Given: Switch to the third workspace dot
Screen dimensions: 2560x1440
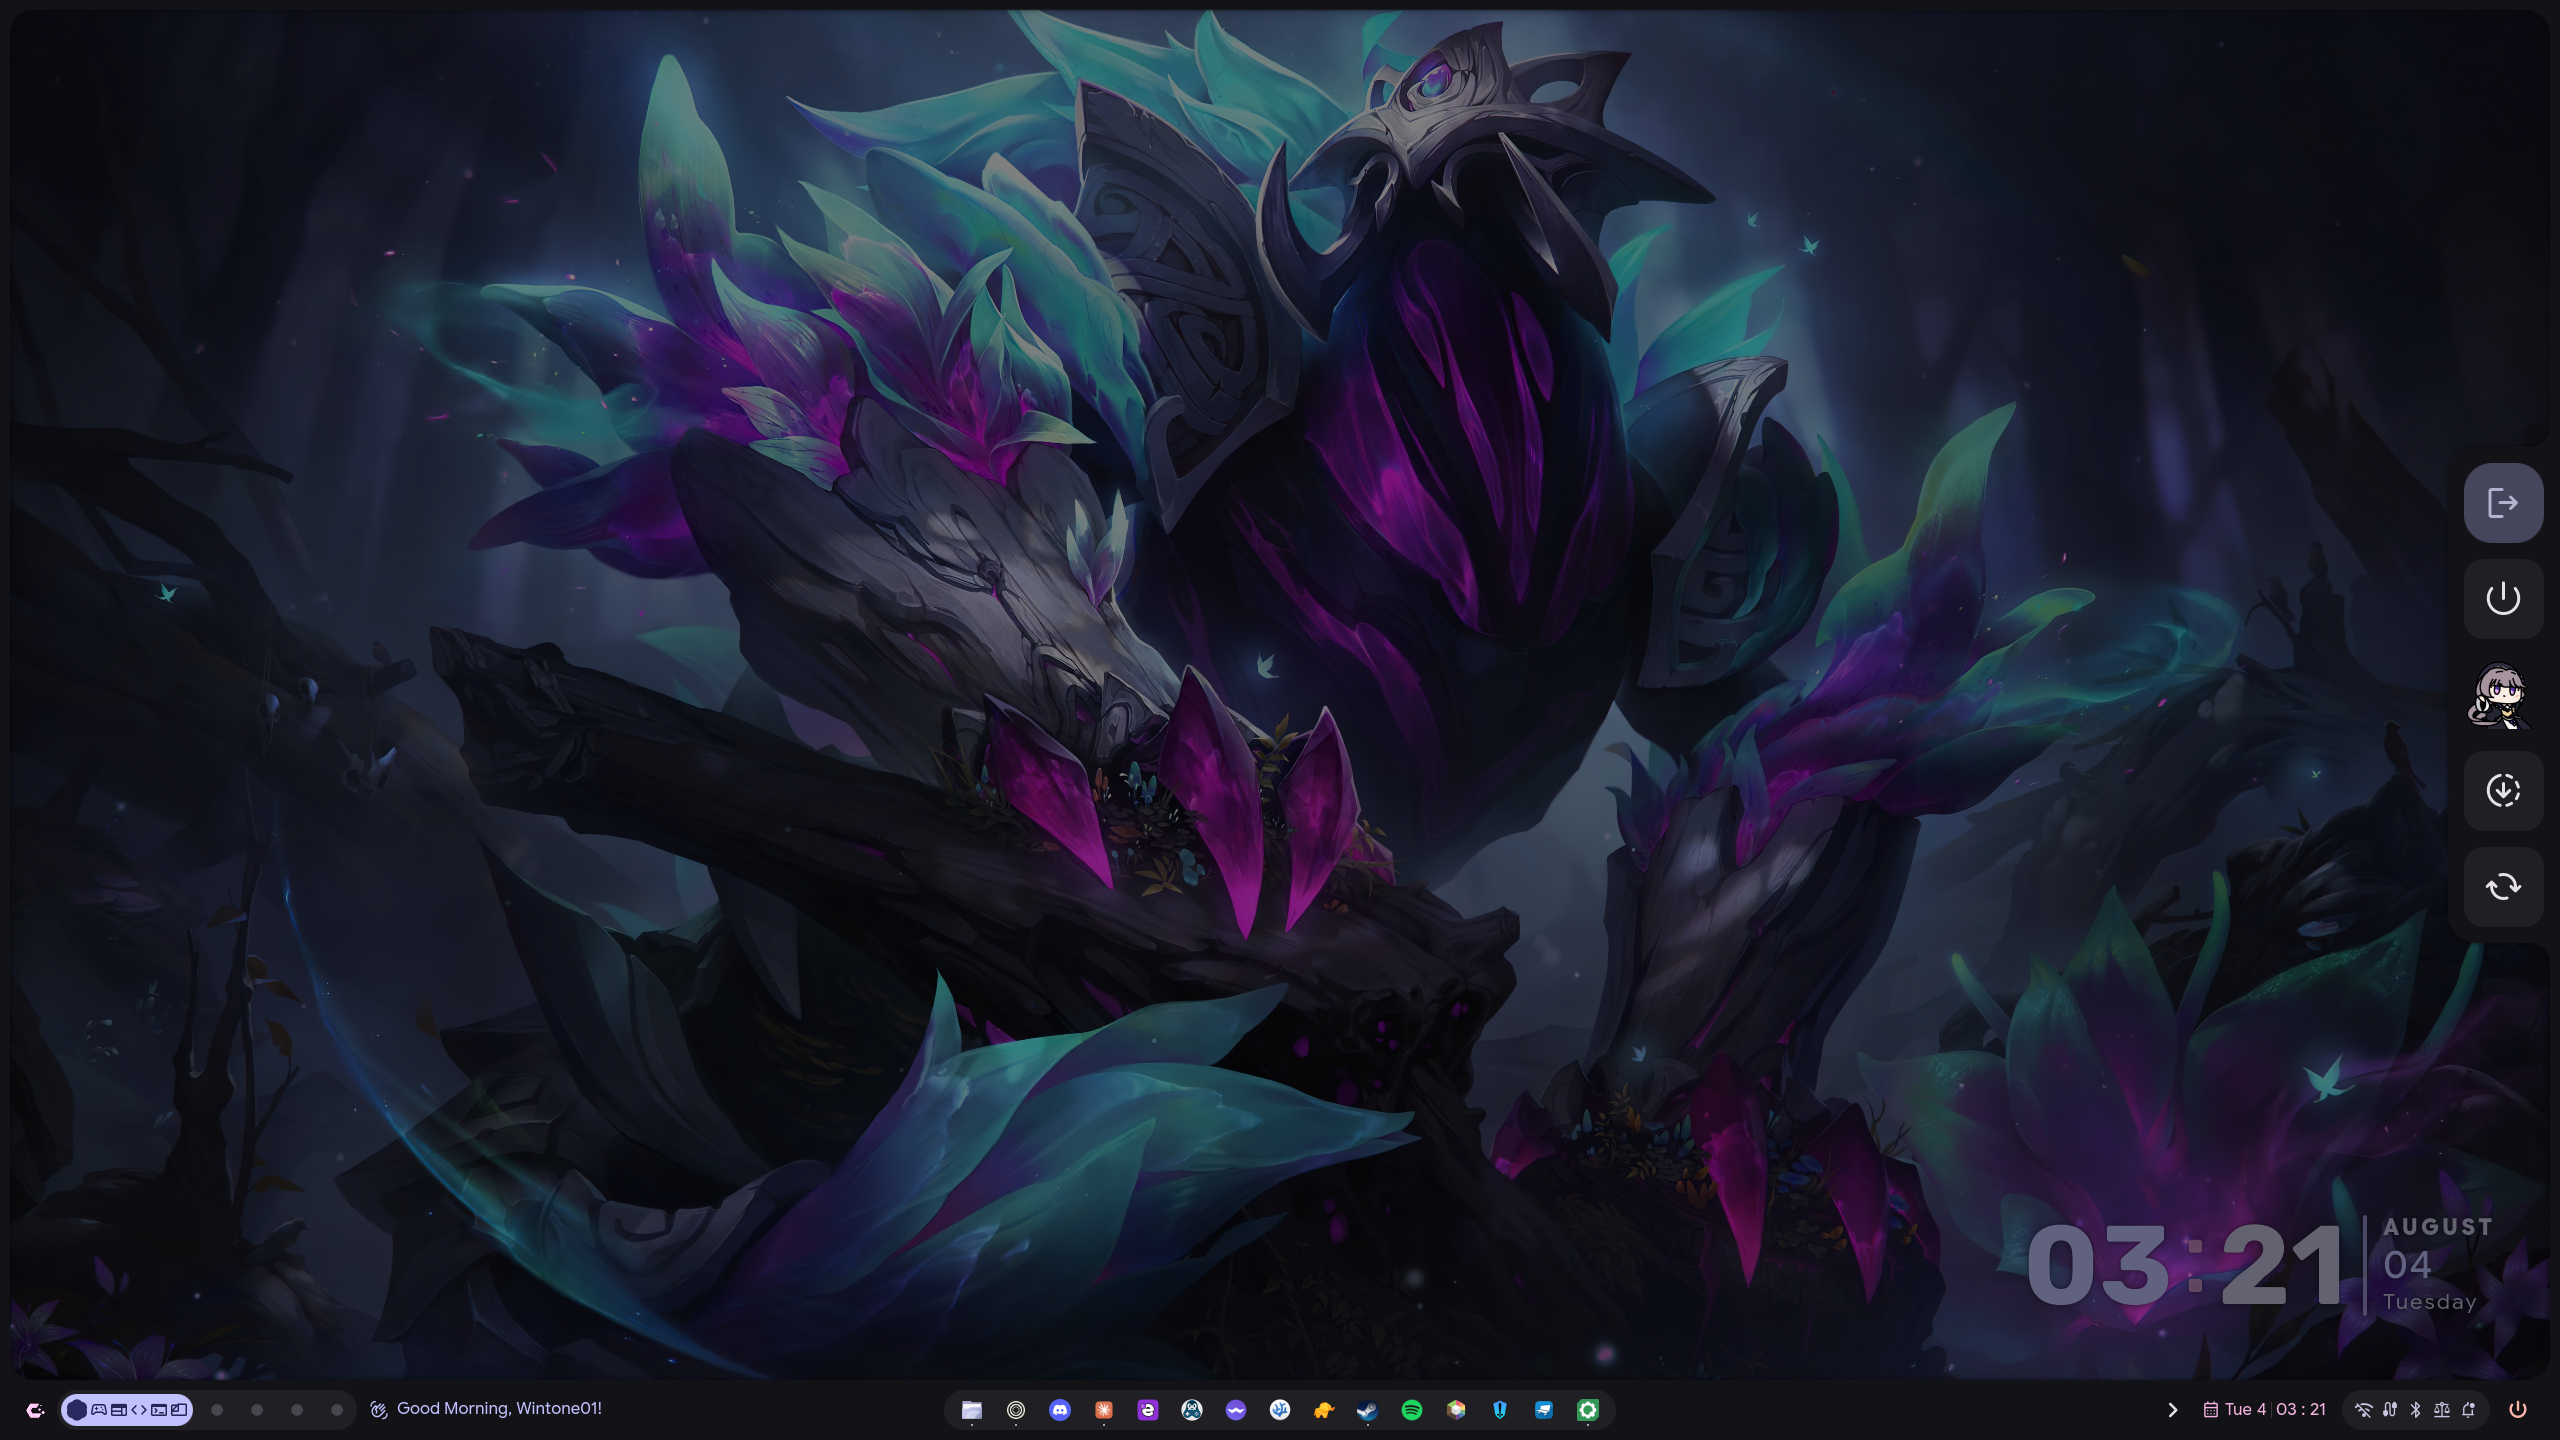Looking at the screenshot, I should pyautogui.click(x=257, y=1410).
